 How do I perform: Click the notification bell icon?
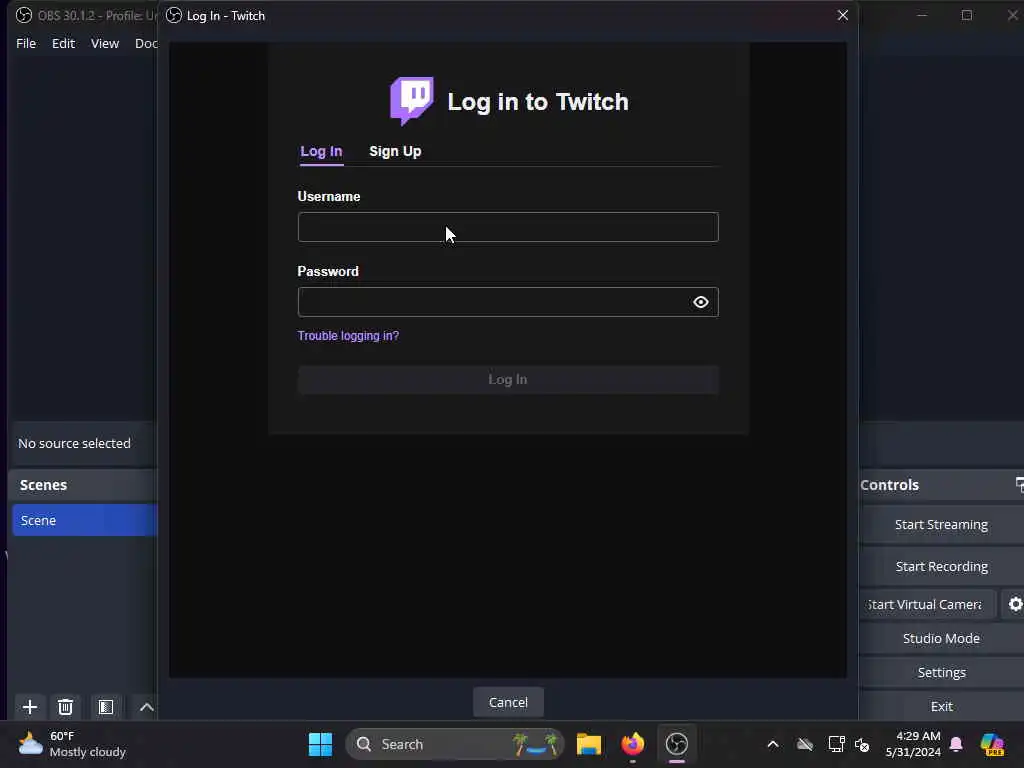pos(956,744)
